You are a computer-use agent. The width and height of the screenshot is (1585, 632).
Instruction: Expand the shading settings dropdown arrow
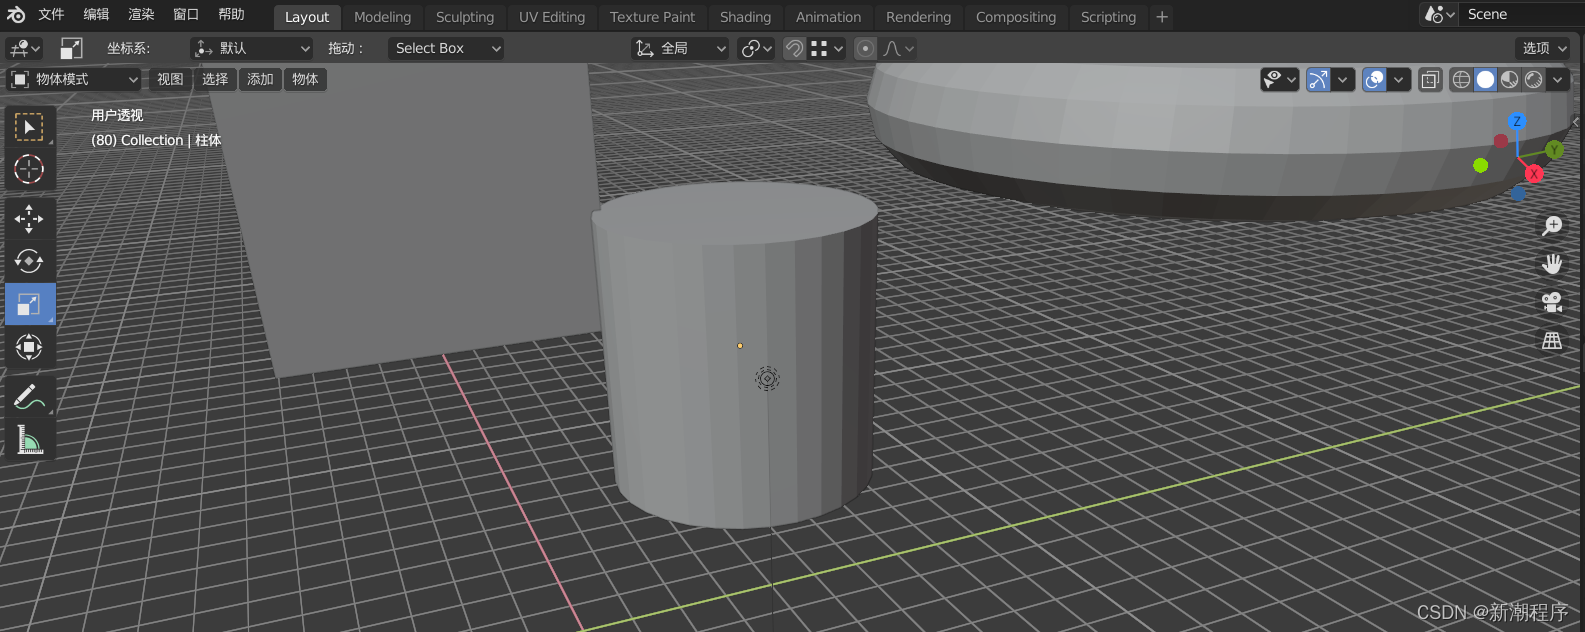coord(1557,79)
